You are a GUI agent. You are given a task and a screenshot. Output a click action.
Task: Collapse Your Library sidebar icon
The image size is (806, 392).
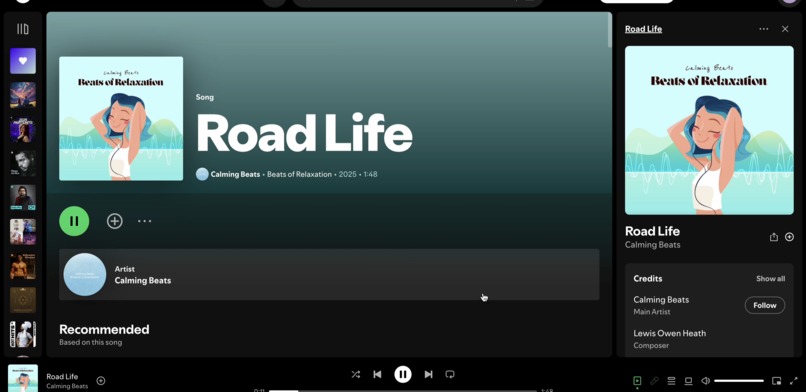point(23,29)
